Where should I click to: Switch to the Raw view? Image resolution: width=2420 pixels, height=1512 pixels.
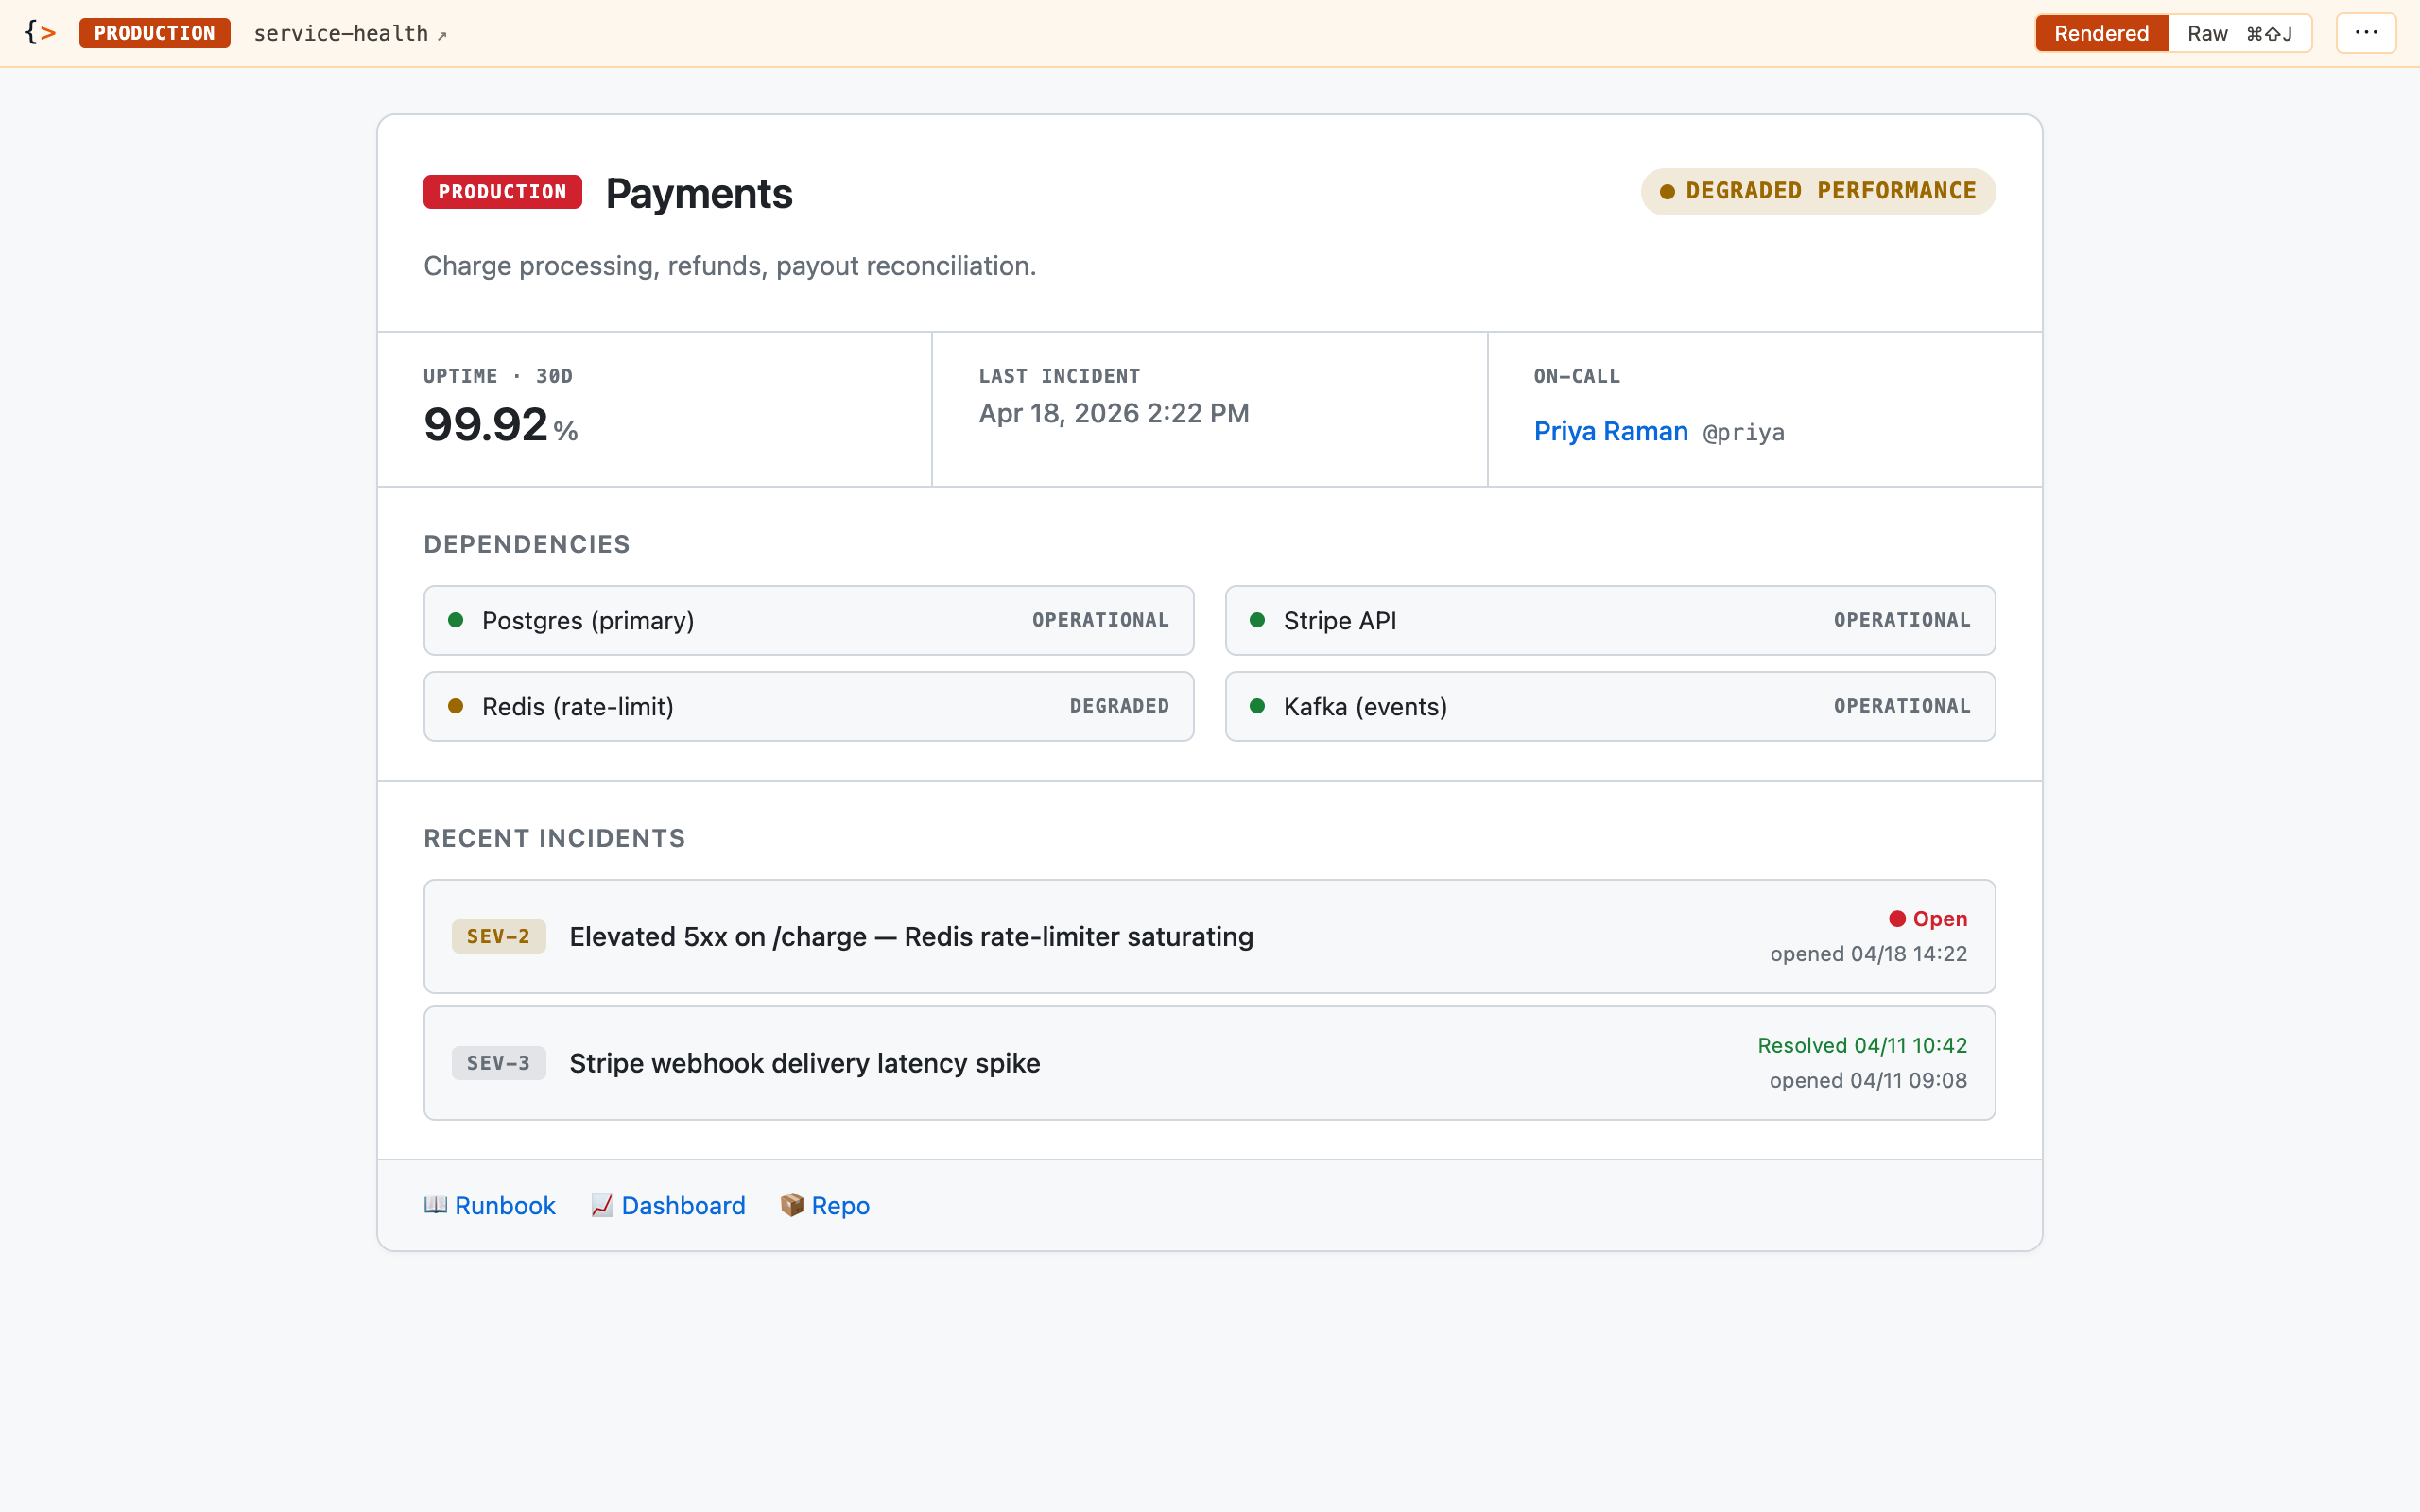pos(2207,33)
